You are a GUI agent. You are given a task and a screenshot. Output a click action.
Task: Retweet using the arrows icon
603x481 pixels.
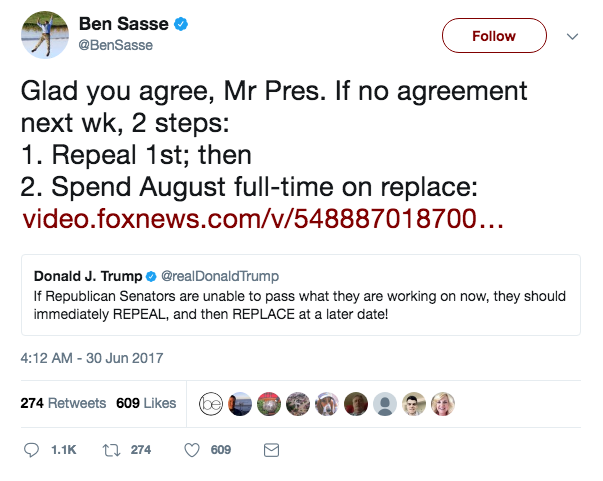click(x=112, y=450)
